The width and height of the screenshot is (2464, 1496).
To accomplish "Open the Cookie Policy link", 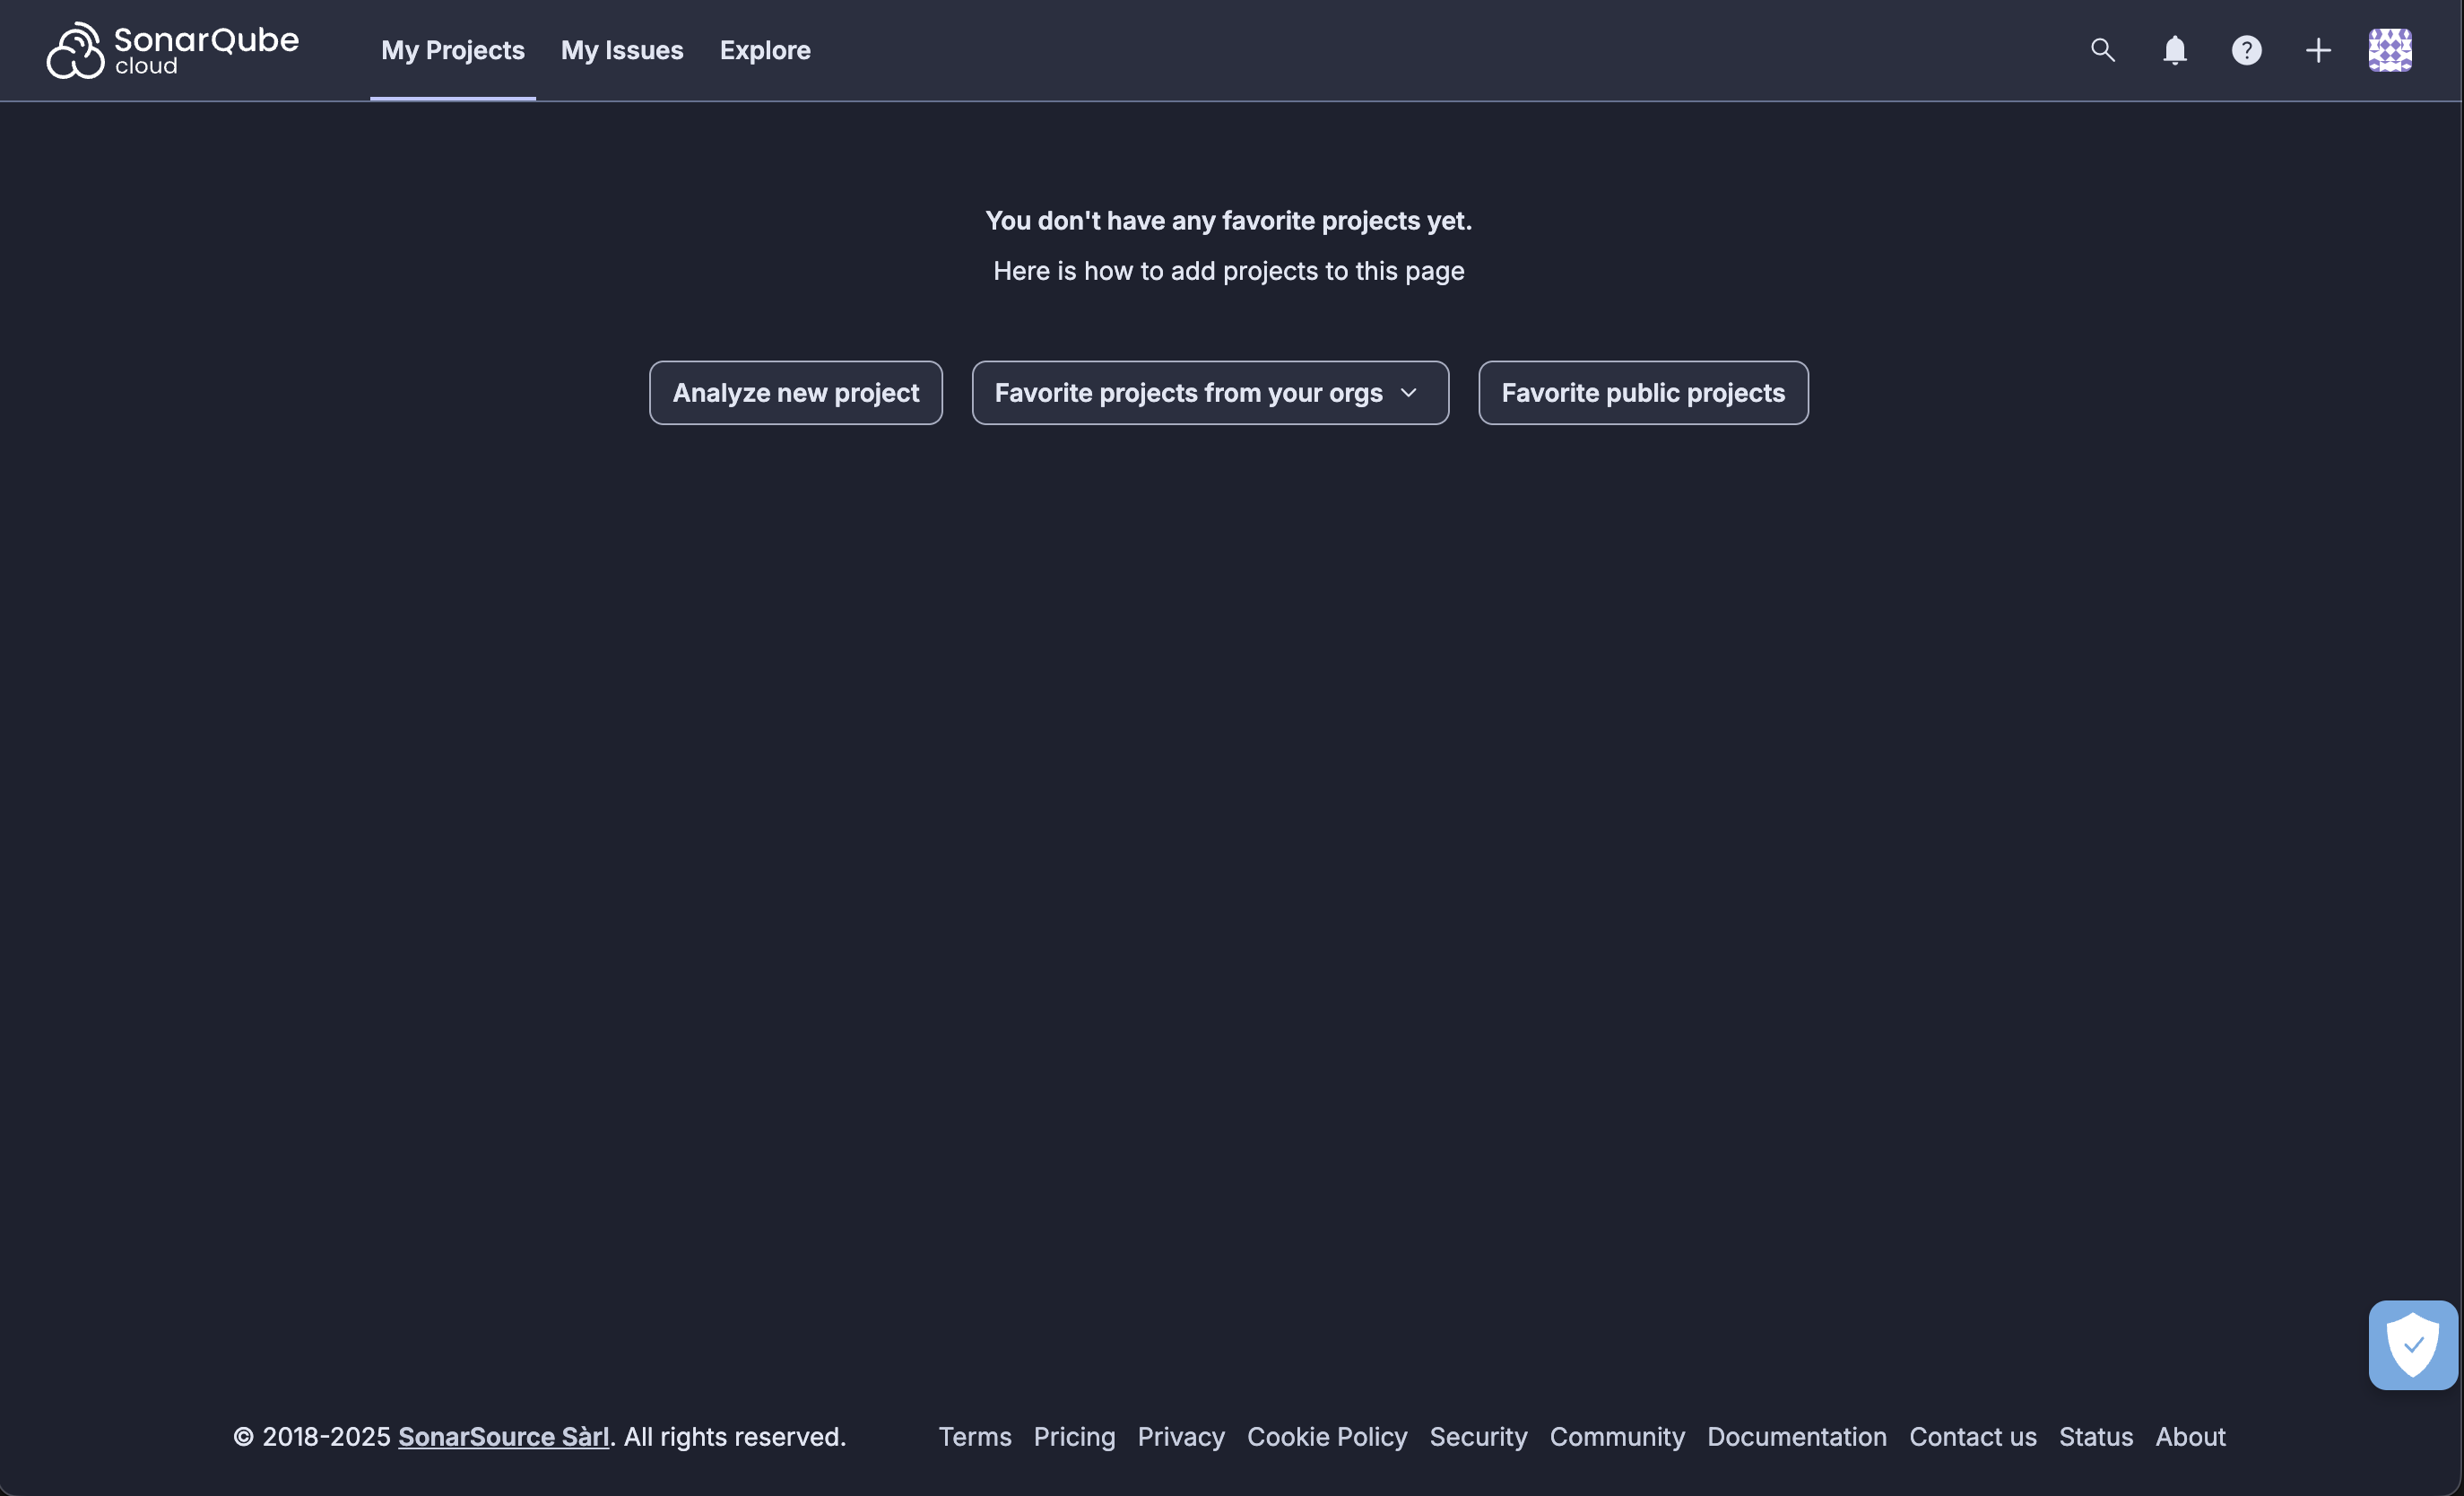I will (1326, 1437).
